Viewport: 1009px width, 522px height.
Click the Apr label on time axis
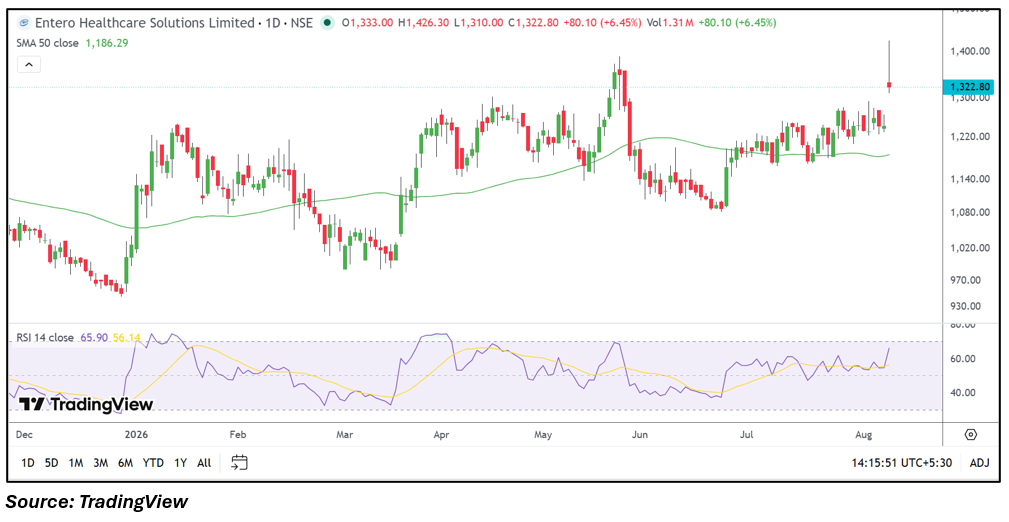(x=441, y=434)
